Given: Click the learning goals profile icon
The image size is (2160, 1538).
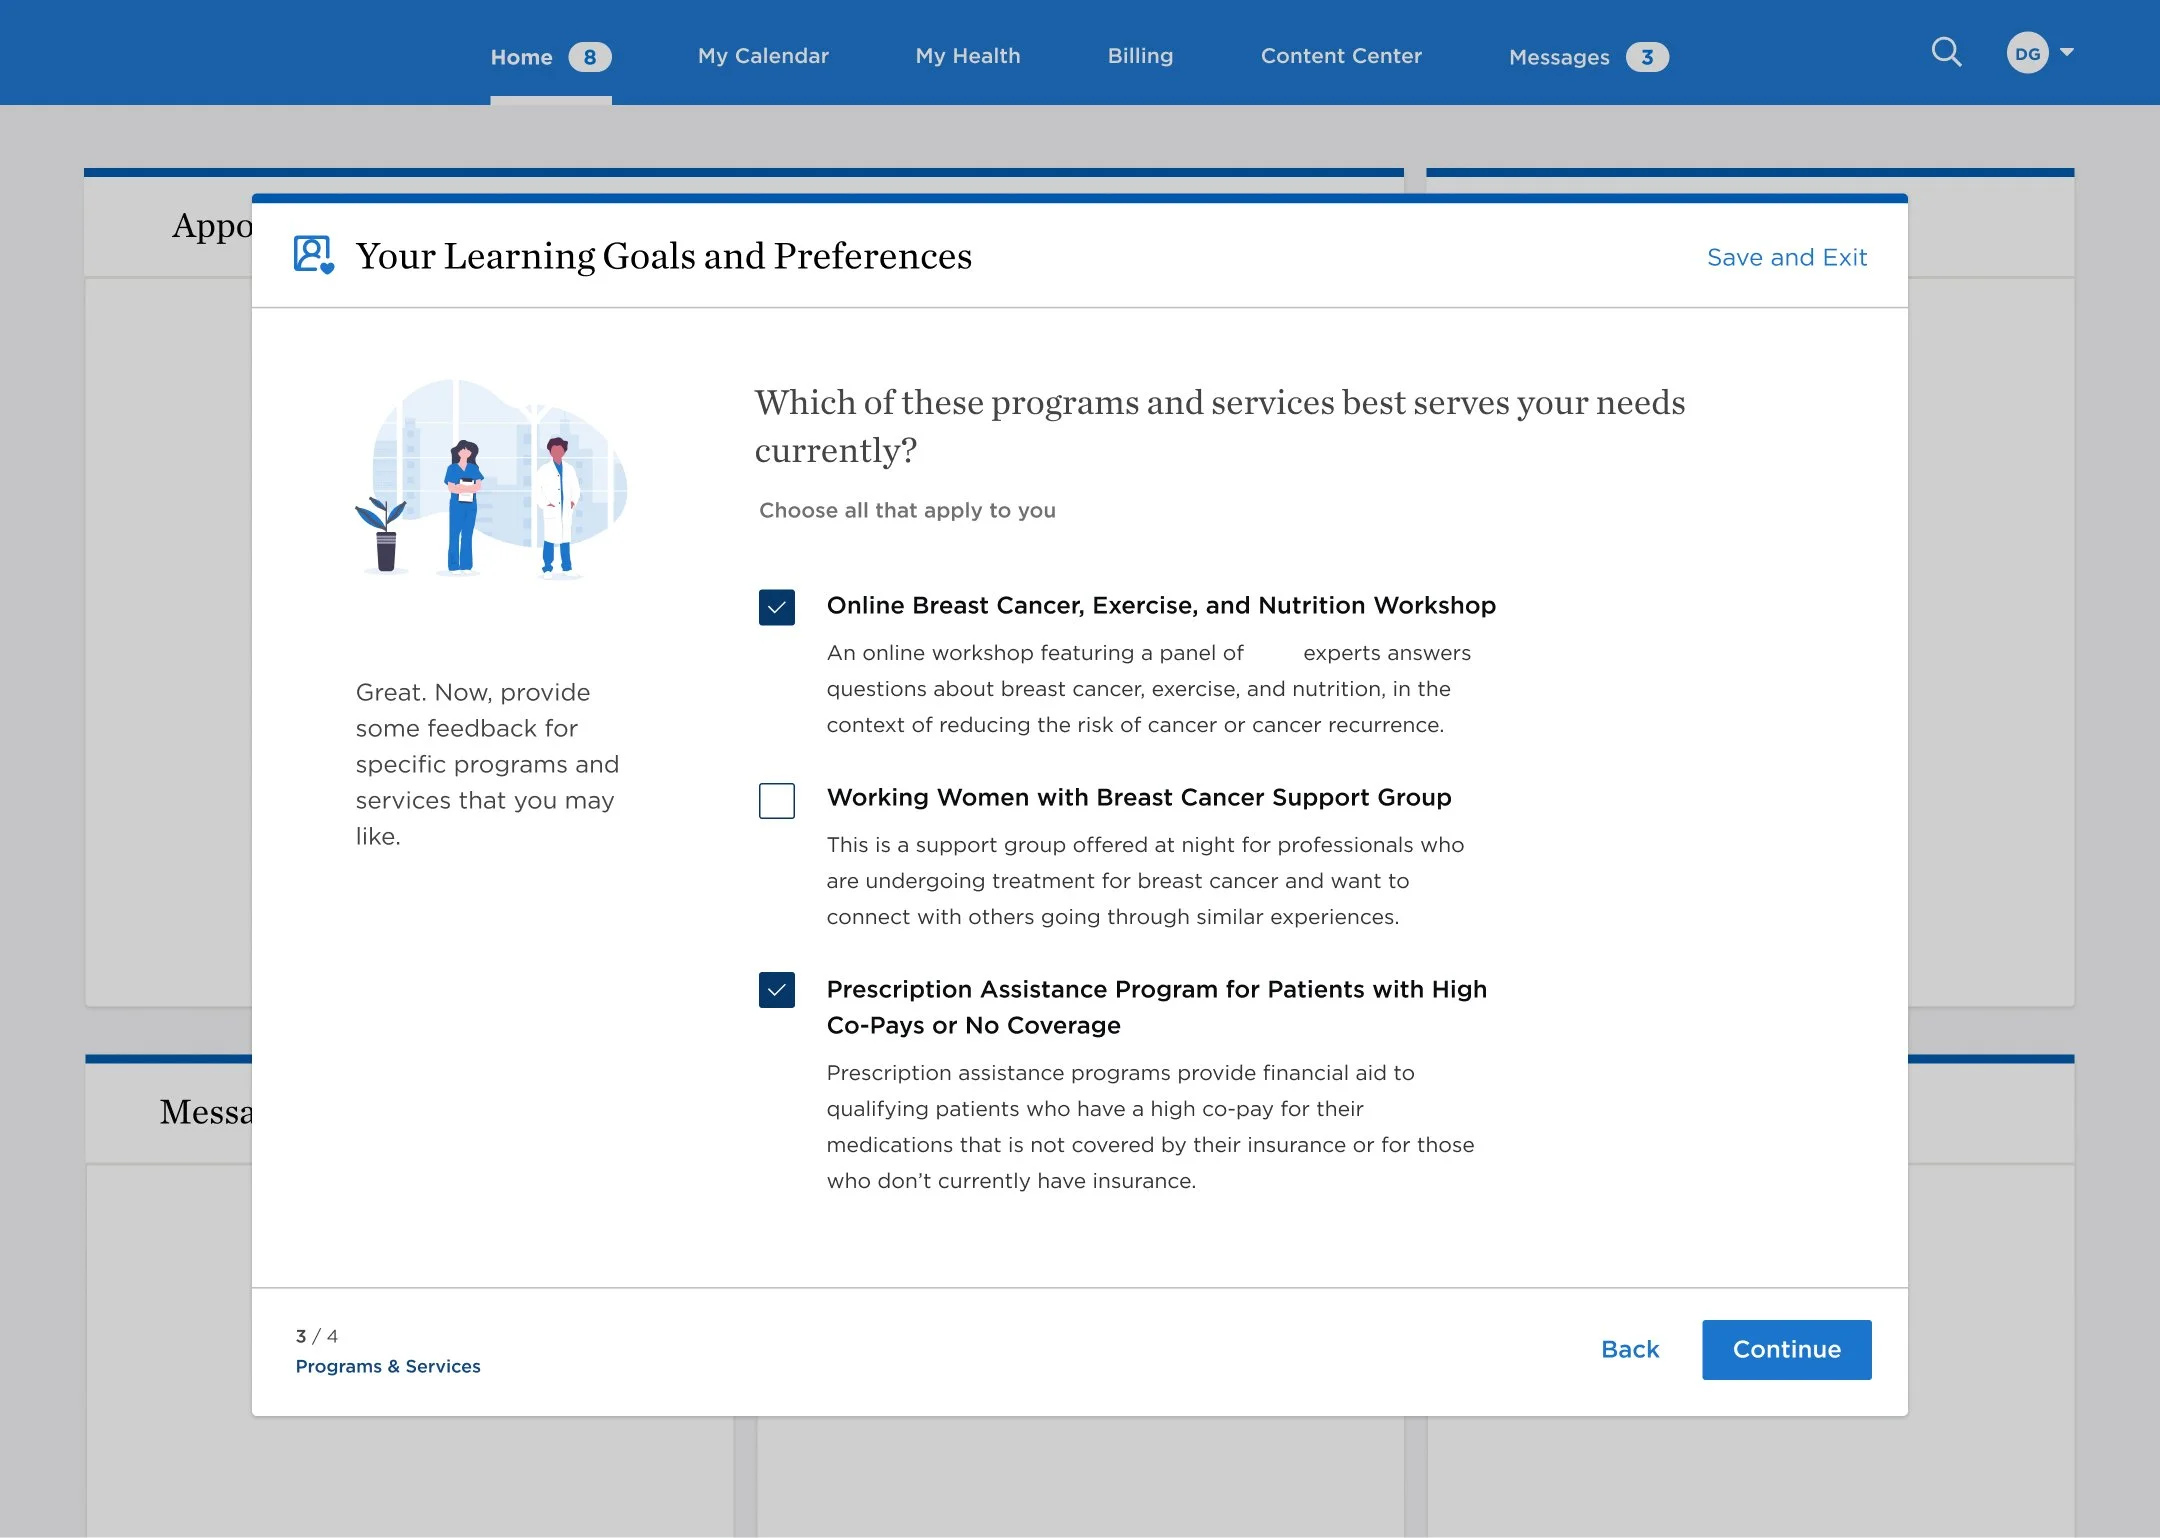Looking at the screenshot, I should [x=313, y=254].
